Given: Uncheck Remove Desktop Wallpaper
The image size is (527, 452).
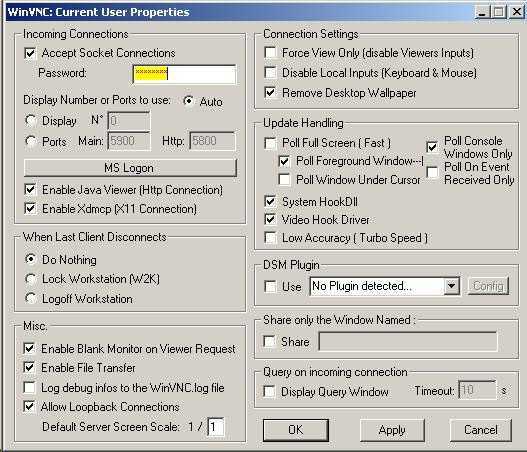Looking at the screenshot, I should (x=271, y=92).
